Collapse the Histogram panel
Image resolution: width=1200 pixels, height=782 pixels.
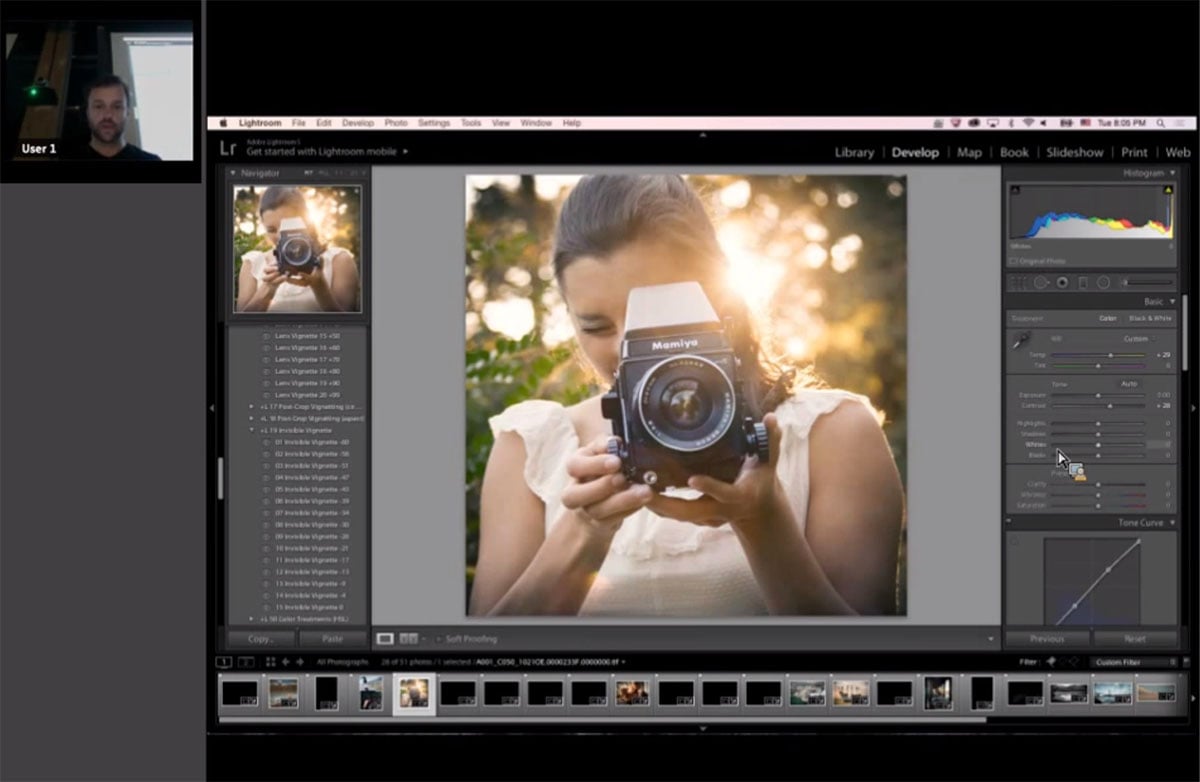(1171, 173)
